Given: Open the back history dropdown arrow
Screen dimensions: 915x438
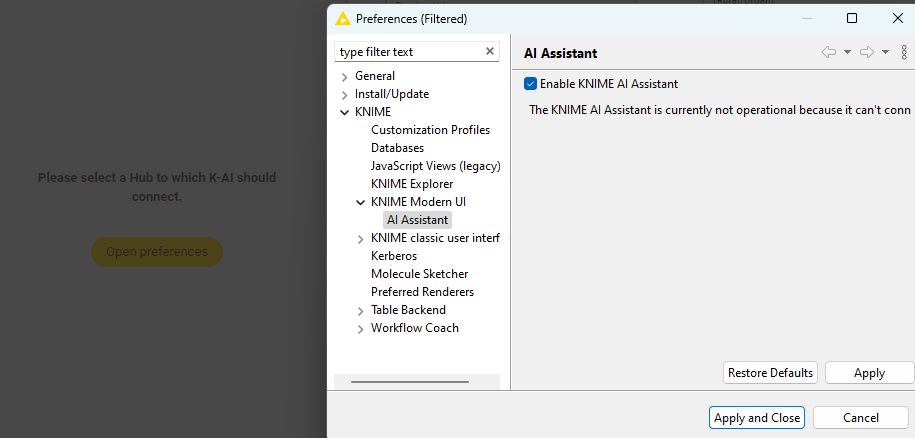Looking at the screenshot, I should 847,52.
